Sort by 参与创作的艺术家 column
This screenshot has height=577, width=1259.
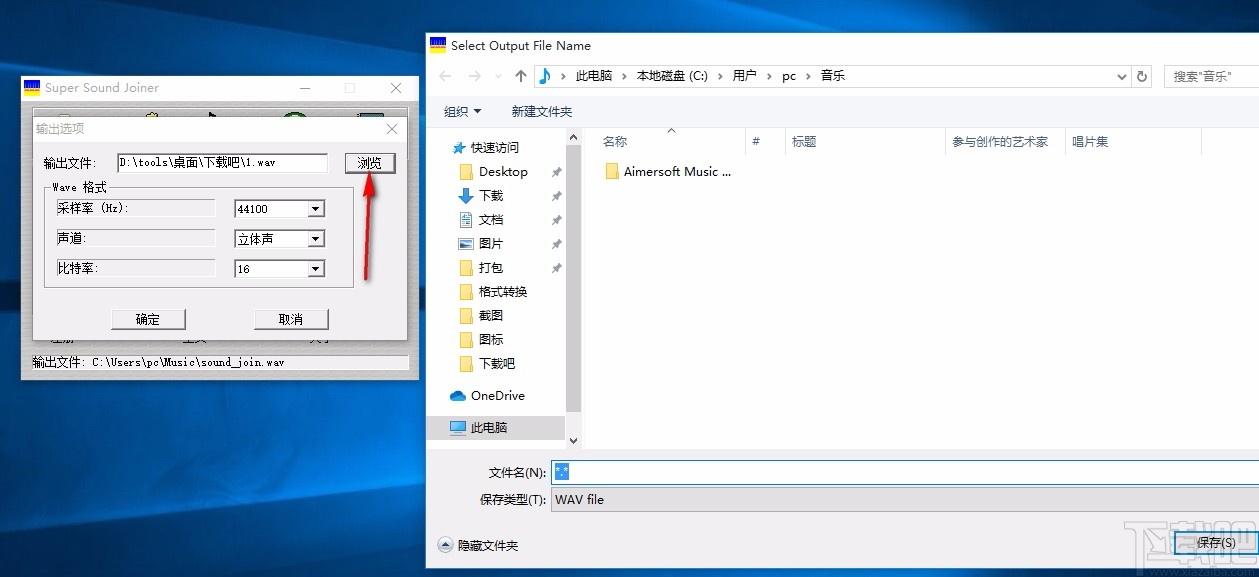pos(1000,142)
